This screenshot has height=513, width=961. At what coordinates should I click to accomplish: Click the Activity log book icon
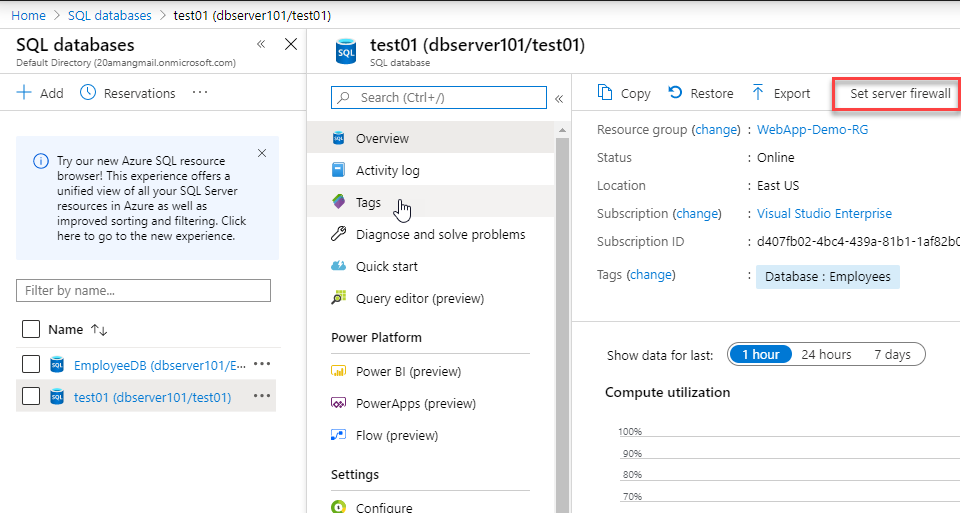[338, 170]
